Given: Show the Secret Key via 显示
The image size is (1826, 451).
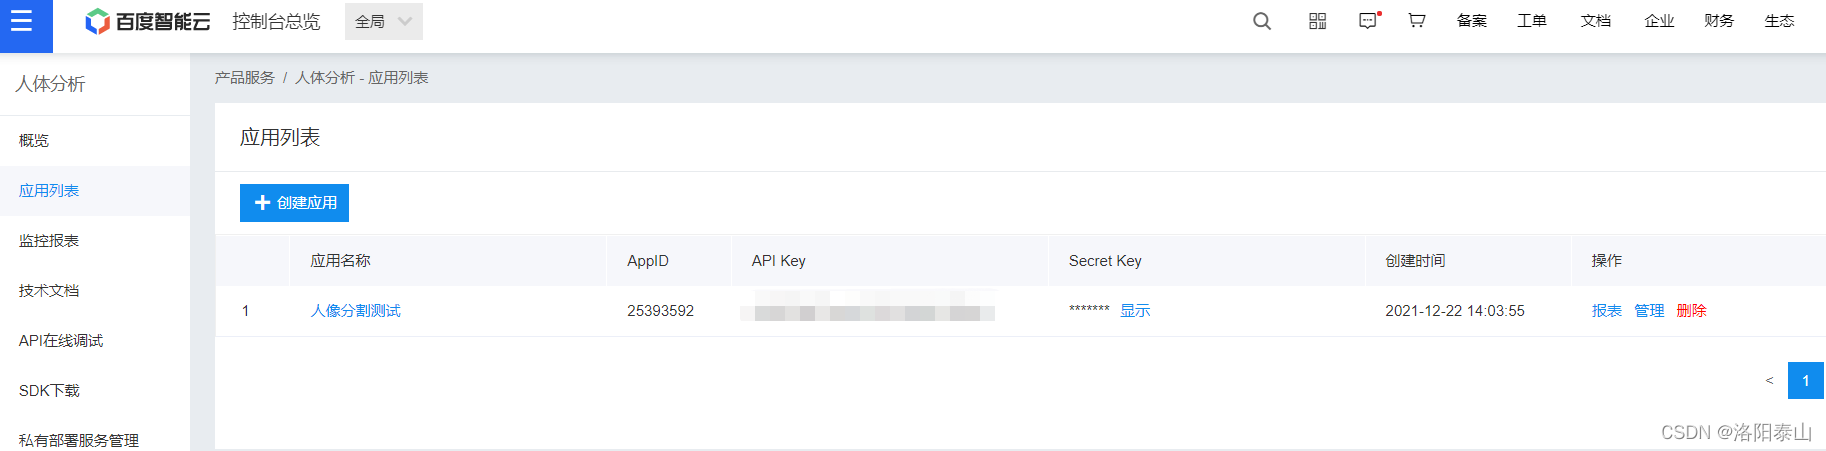Looking at the screenshot, I should point(1135,311).
